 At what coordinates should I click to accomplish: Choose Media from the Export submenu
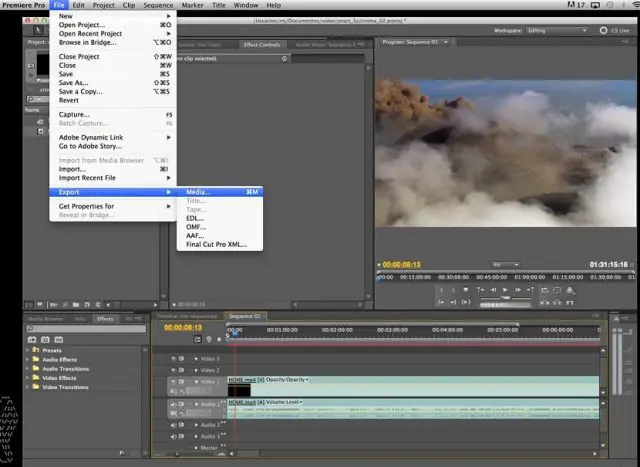(198, 191)
